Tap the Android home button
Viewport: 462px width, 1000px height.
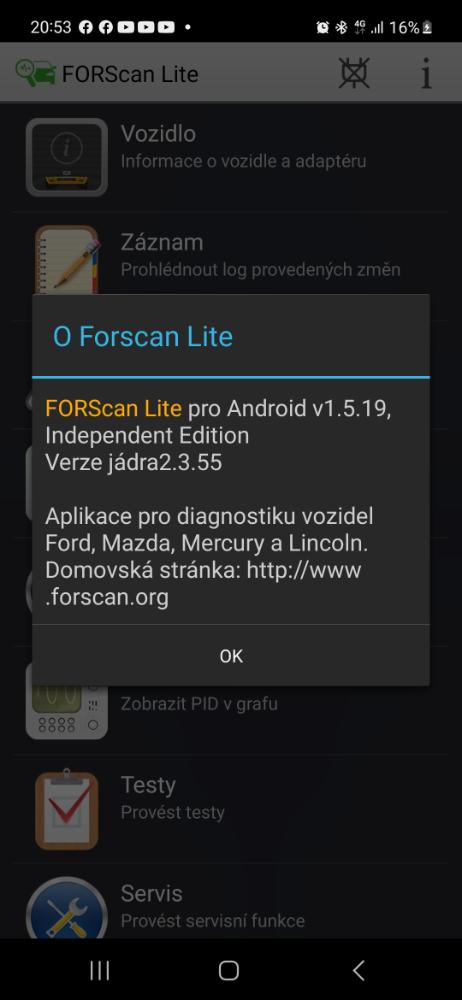click(x=228, y=971)
